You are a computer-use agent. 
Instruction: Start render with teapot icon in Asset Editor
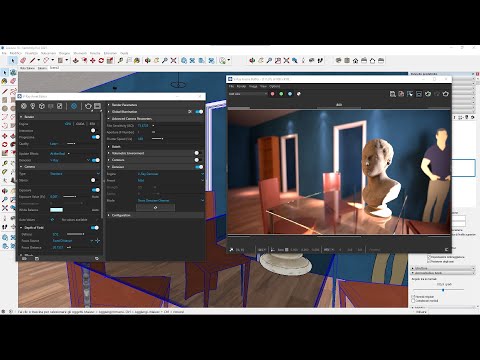pos(88,106)
